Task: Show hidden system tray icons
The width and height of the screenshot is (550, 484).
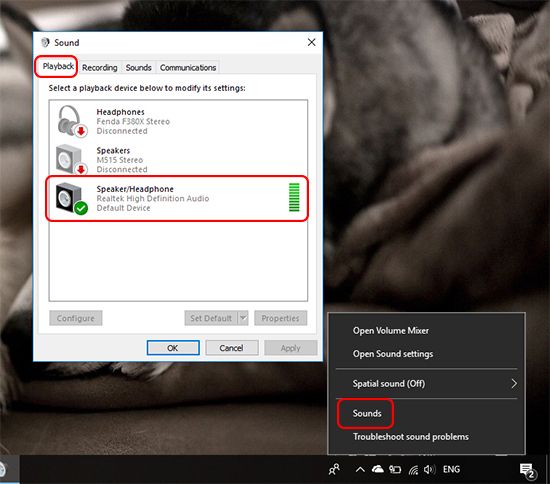Action: tap(360, 469)
